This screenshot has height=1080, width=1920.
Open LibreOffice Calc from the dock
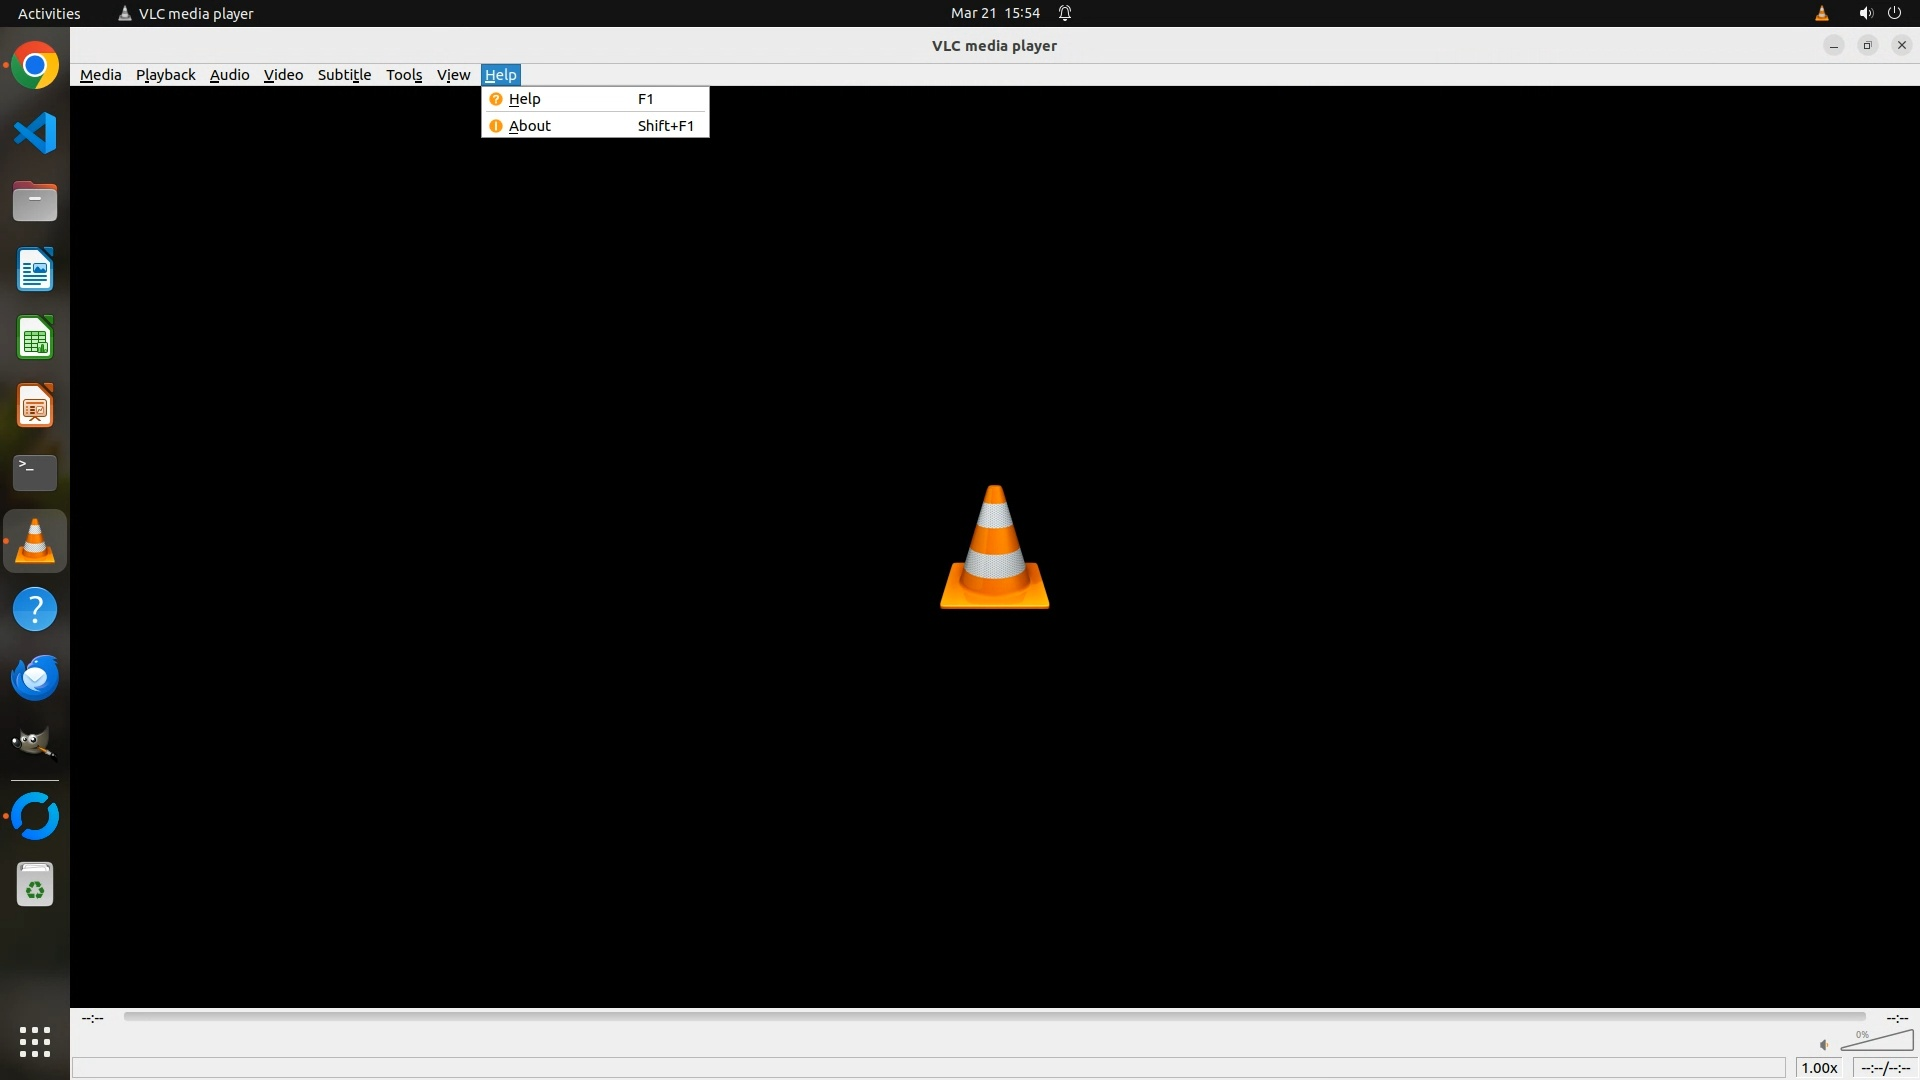pos(35,338)
